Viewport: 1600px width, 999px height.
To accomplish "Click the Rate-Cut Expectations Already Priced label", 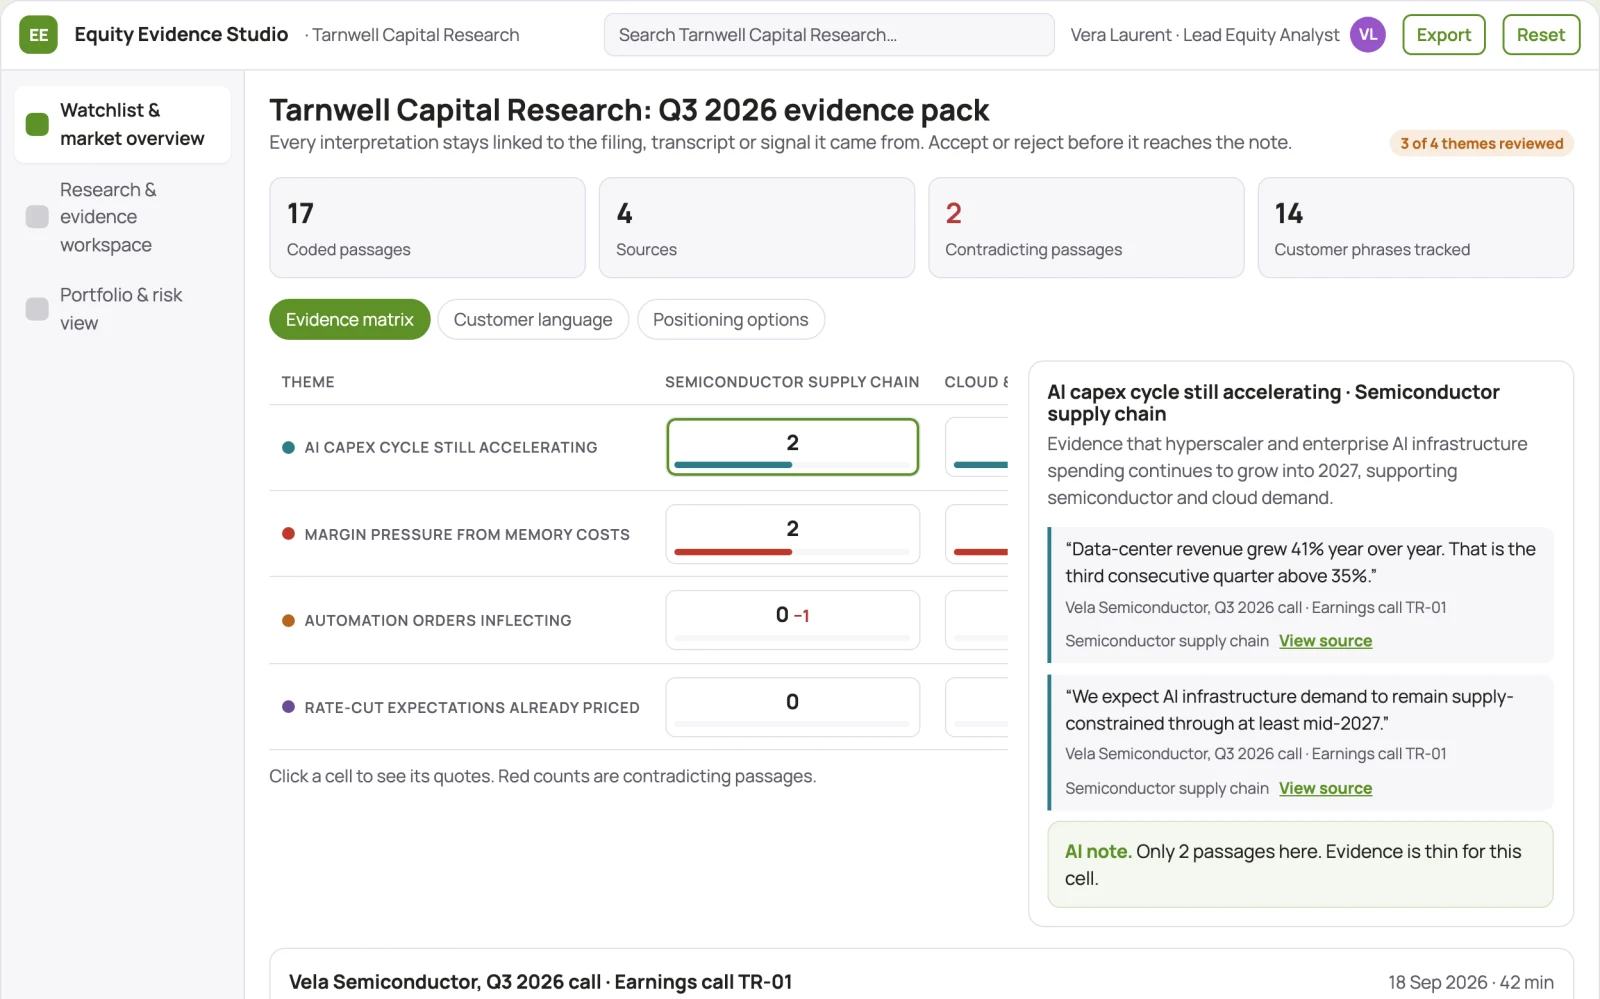I will pyautogui.click(x=472, y=708).
